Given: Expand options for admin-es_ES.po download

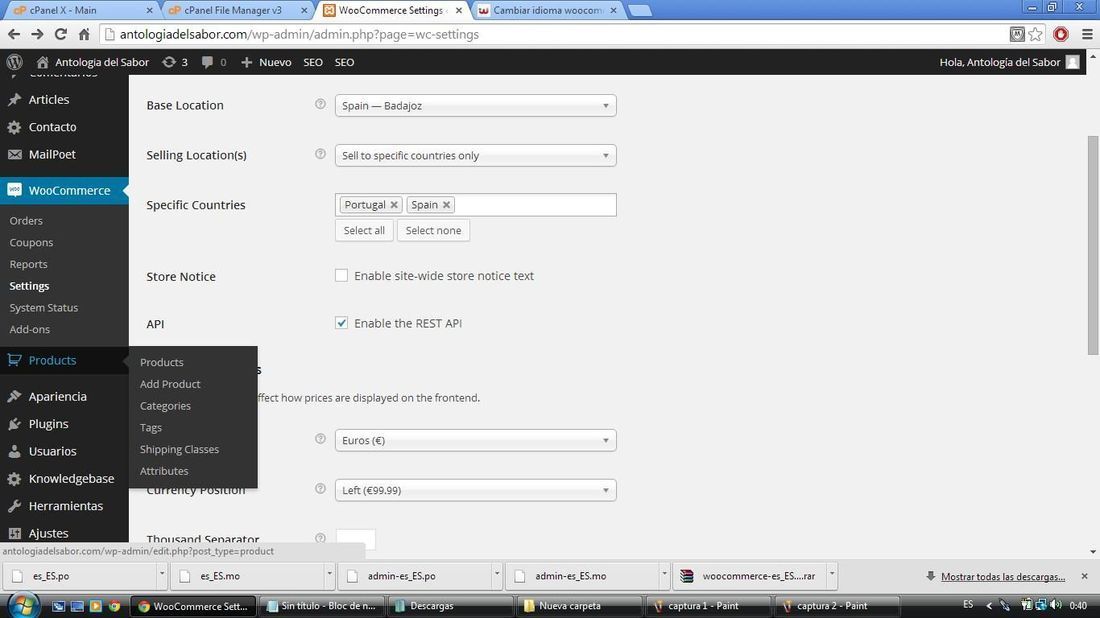Looking at the screenshot, I should click(x=497, y=575).
